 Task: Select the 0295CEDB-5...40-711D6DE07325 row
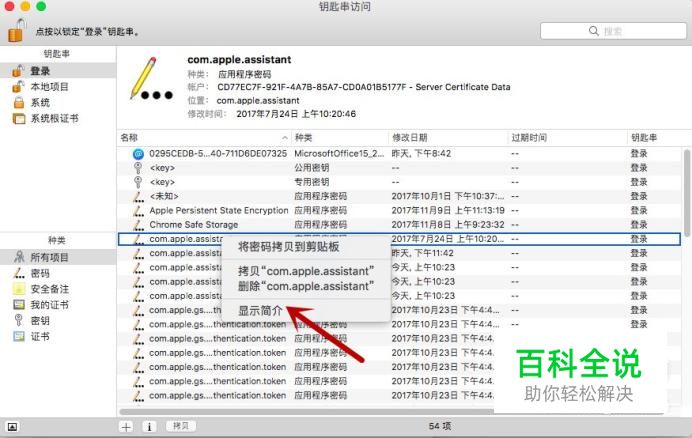coord(399,154)
